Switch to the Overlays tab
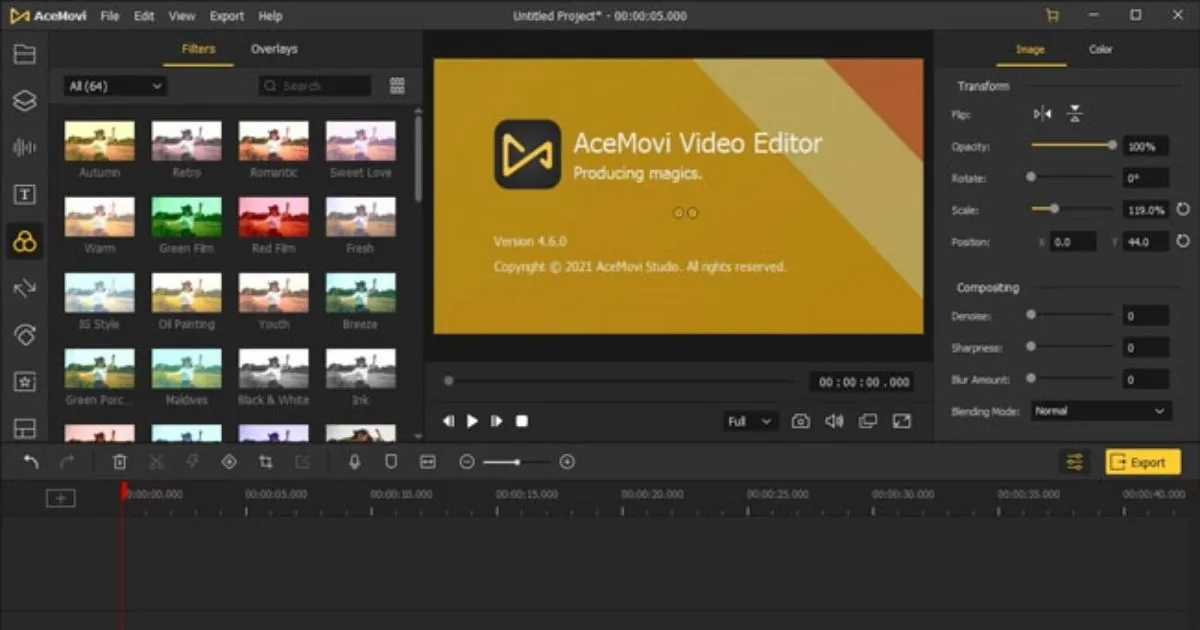The height and width of the screenshot is (630, 1200). click(274, 49)
